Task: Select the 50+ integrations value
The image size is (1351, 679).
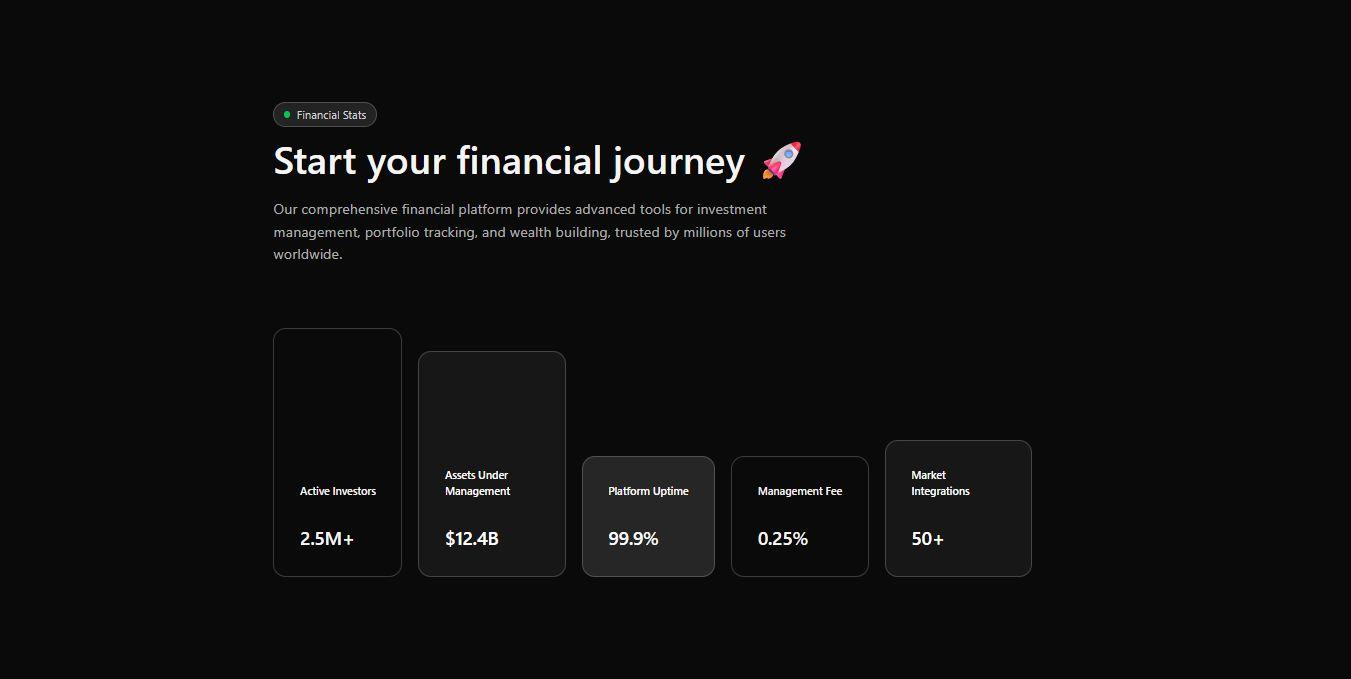Action: pyautogui.click(x=927, y=539)
